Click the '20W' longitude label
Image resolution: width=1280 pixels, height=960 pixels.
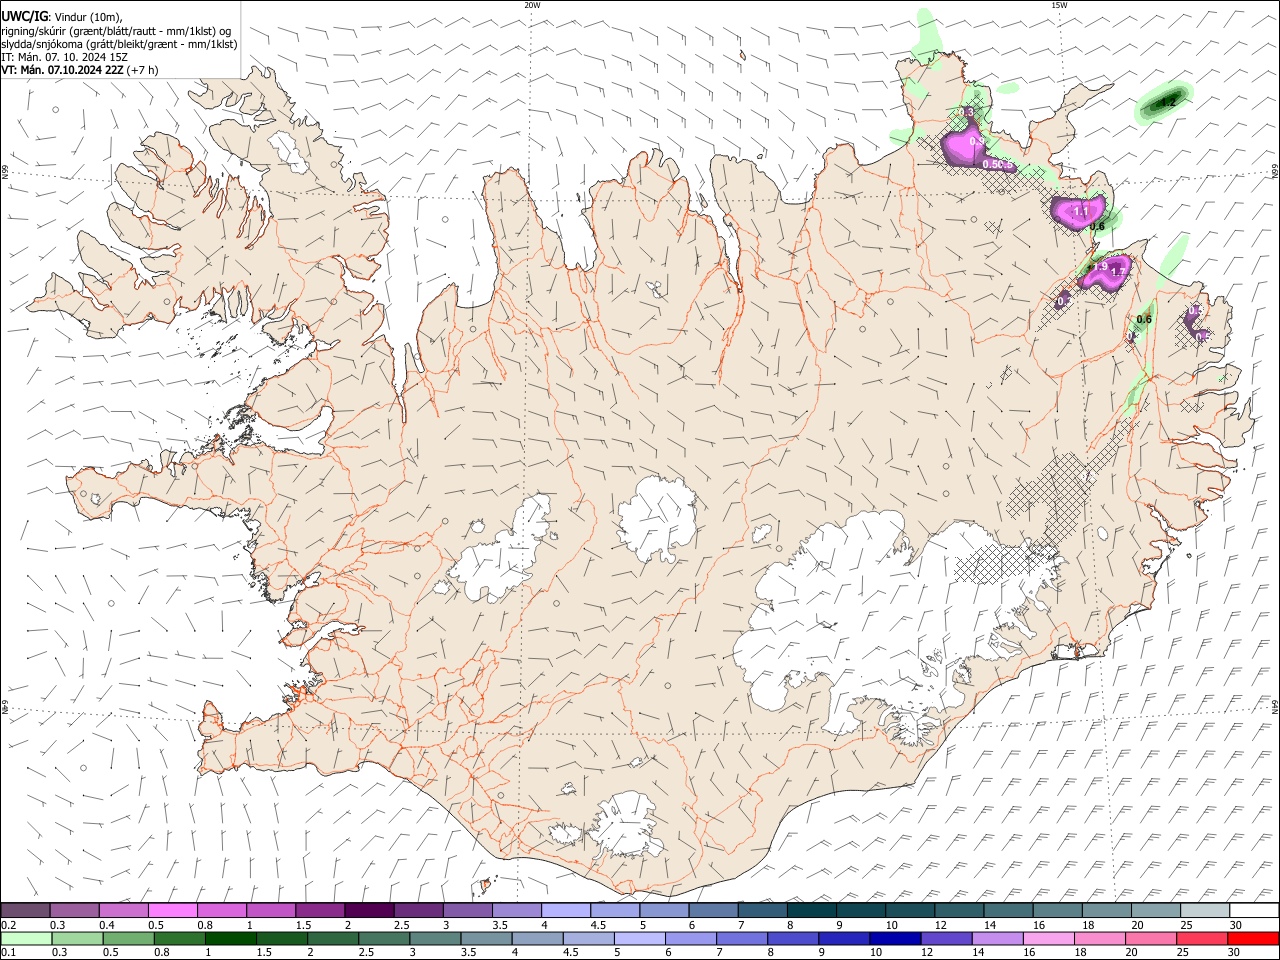(532, 5)
